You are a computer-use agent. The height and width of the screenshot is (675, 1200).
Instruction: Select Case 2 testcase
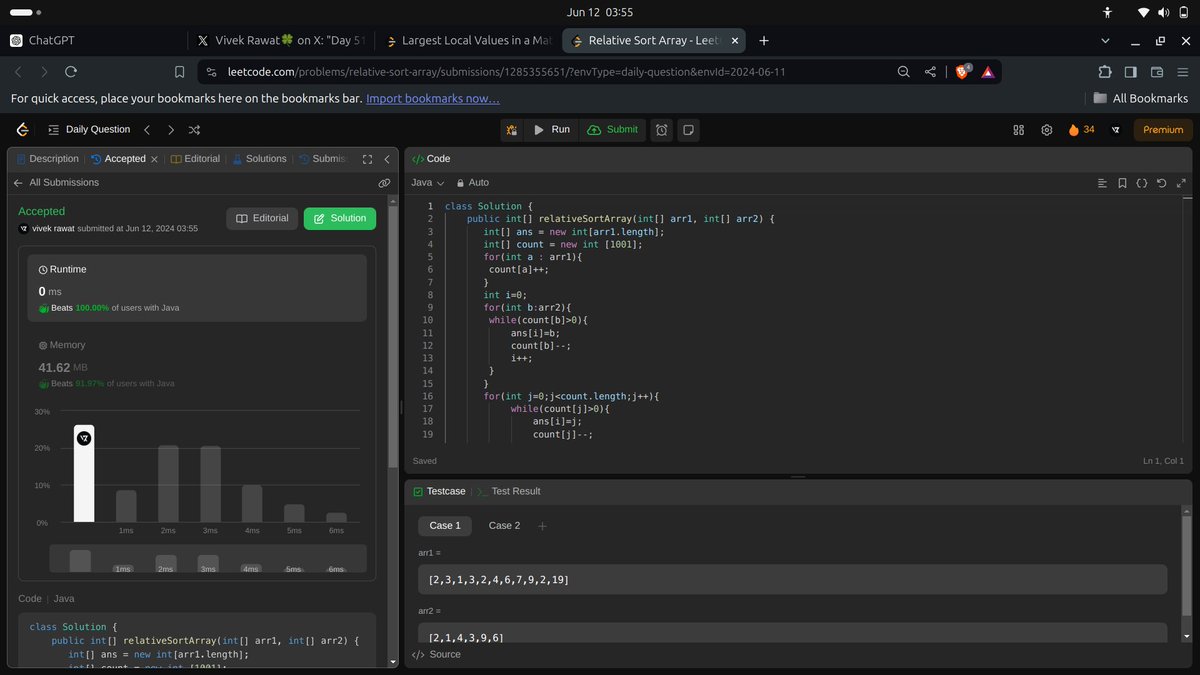coord(504,525)
